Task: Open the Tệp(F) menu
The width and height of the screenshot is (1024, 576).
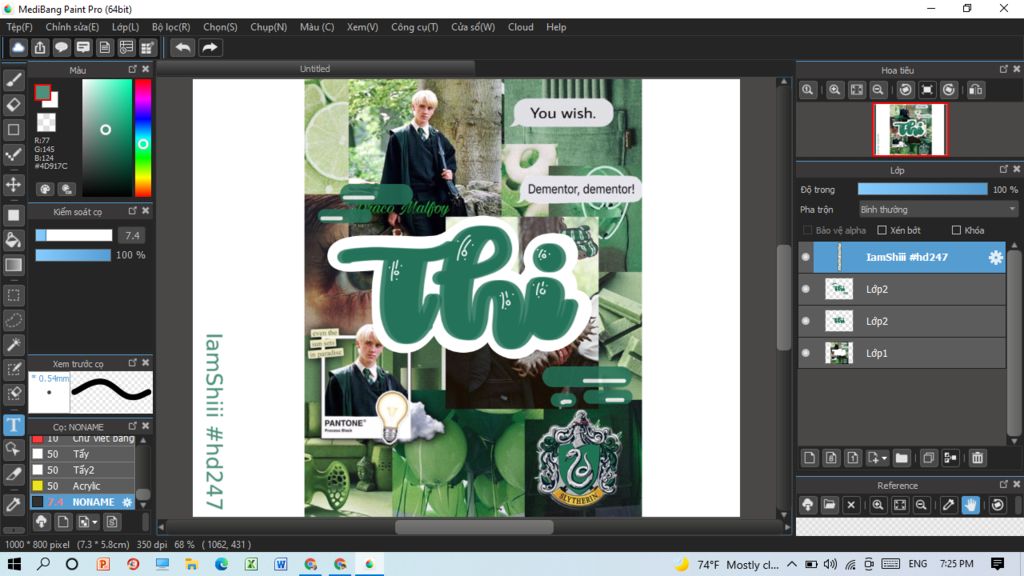Action: [x=19, y=27]
